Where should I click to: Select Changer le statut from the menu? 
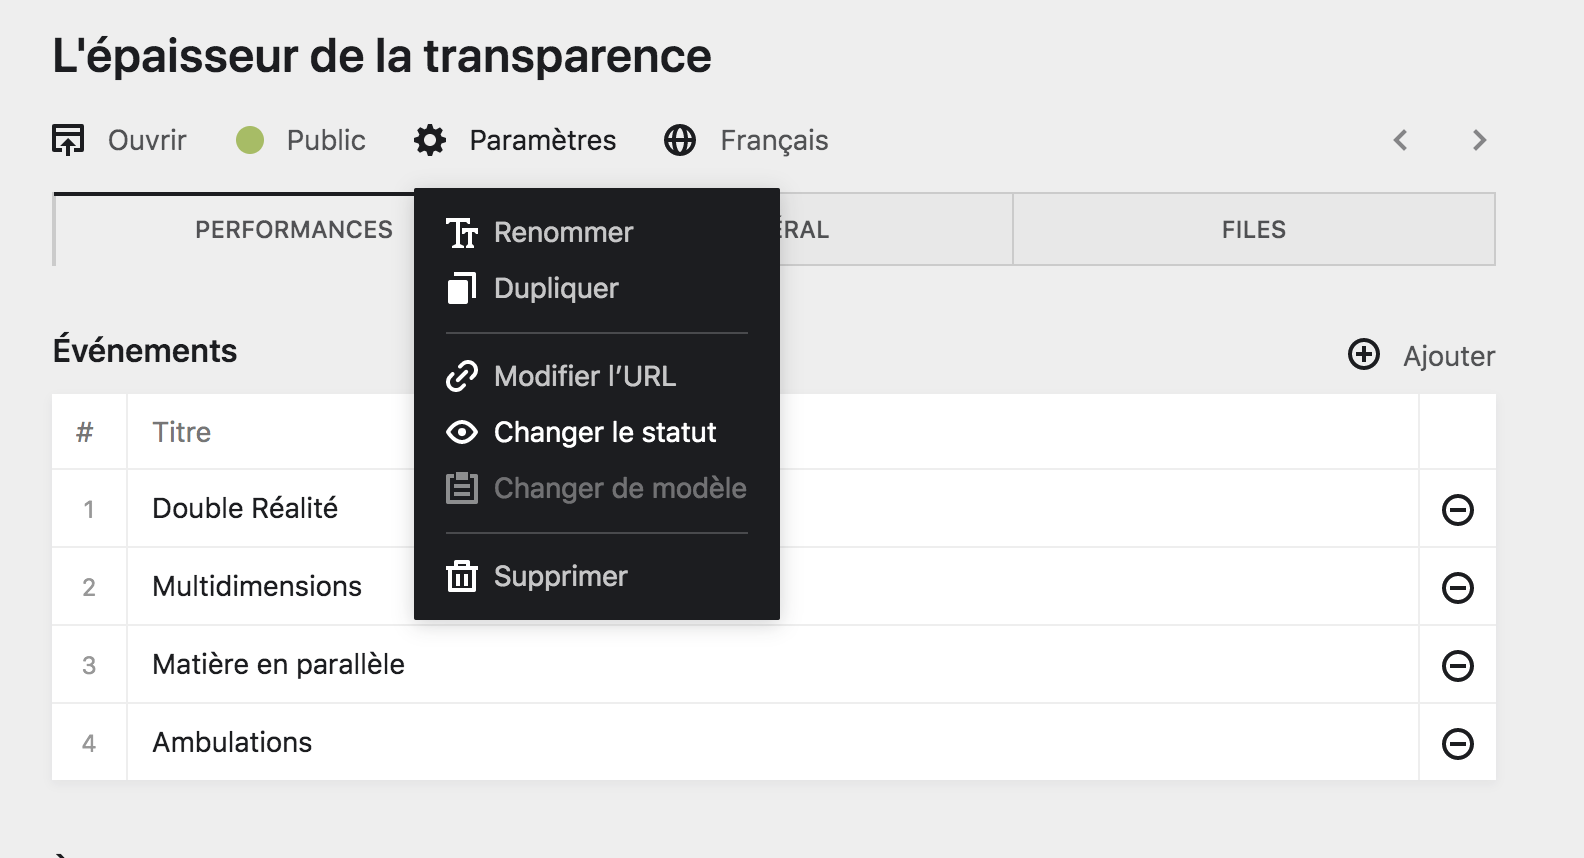click(x=605, y=432)
